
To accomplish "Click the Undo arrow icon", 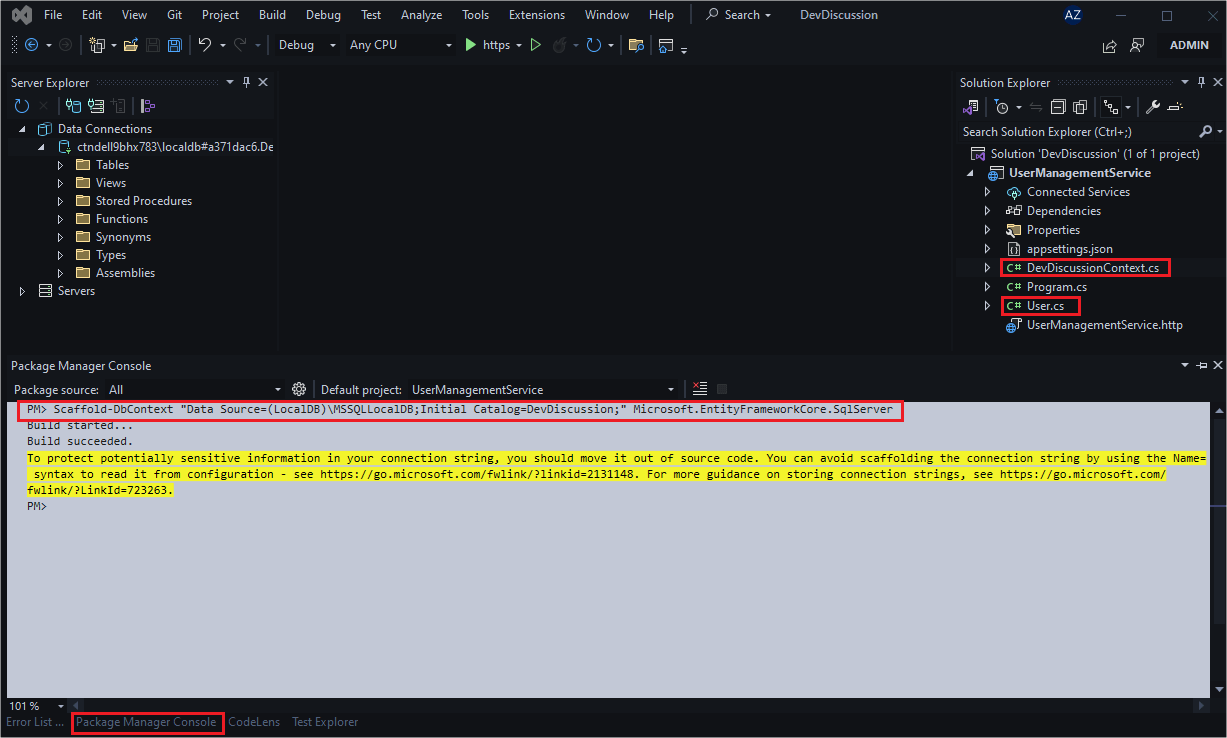I will 204,45.
